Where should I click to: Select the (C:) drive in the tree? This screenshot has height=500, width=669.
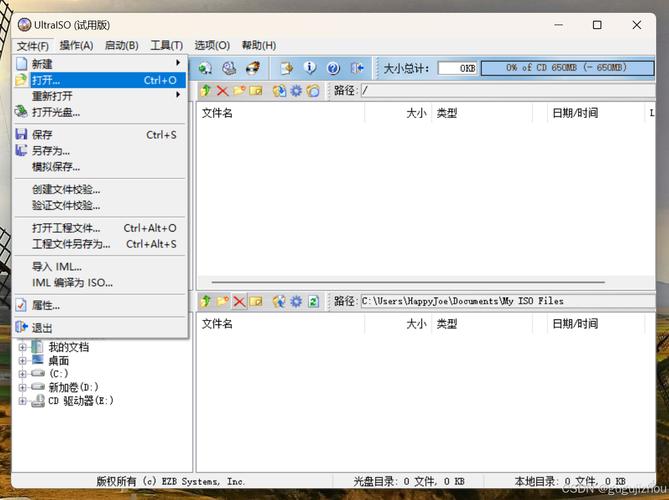point(58,374)
